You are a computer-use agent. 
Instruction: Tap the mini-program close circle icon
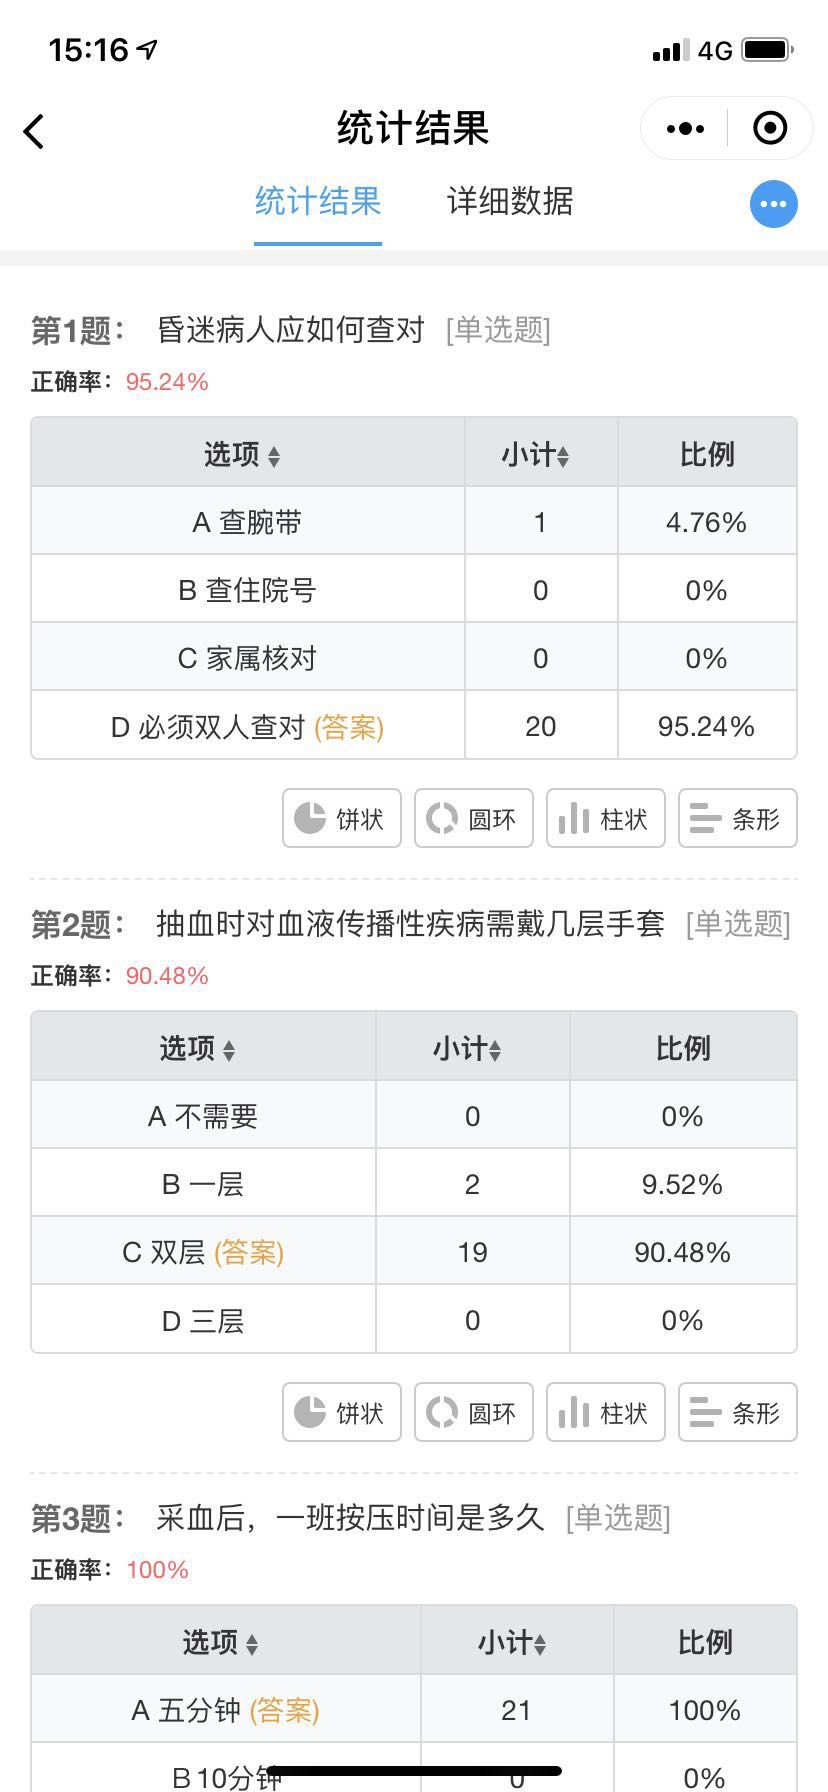coord(770,128)
